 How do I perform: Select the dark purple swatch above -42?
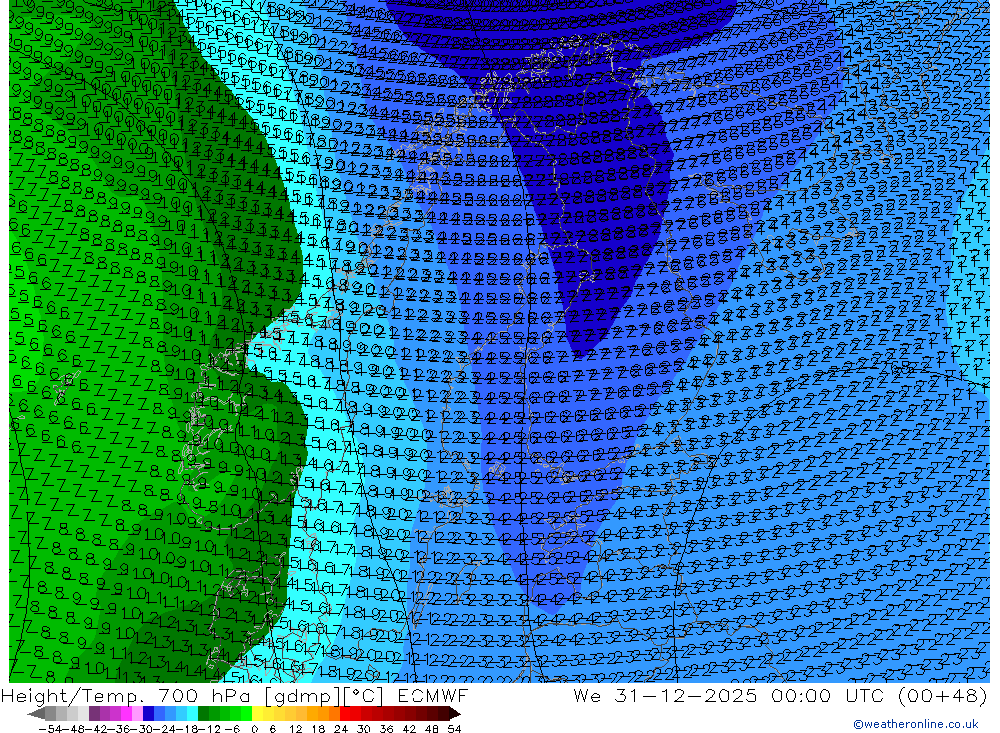coord(94,714)
